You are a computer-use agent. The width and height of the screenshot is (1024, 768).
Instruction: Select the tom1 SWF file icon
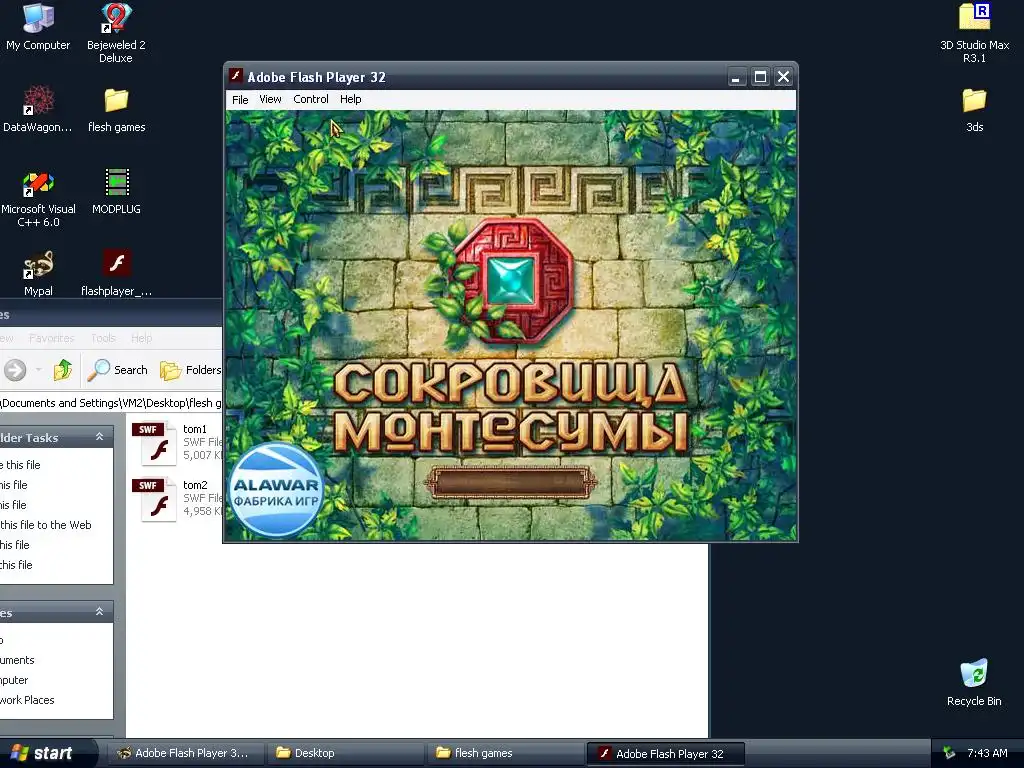click(x=155, y=443)
